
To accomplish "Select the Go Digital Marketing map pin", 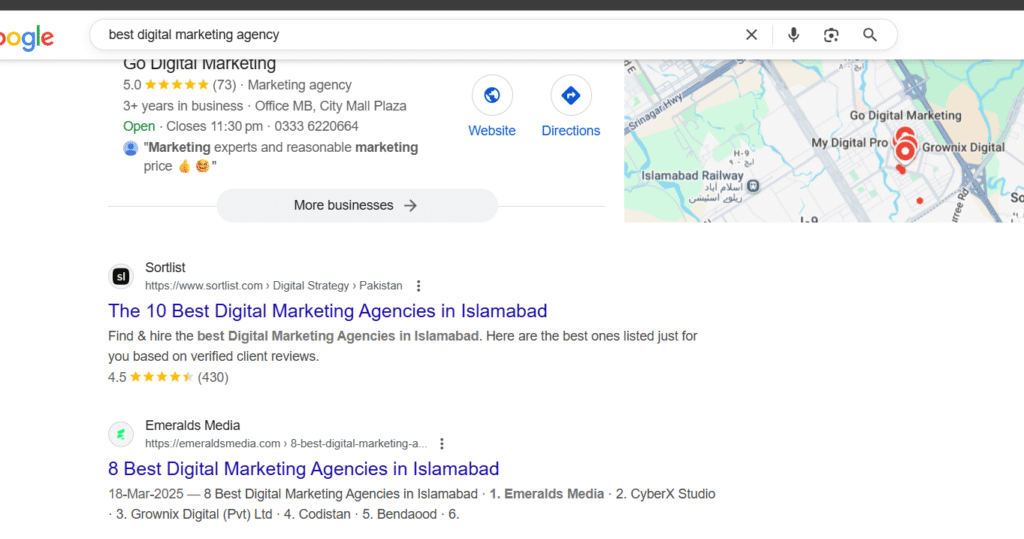I will coord(904,136).
